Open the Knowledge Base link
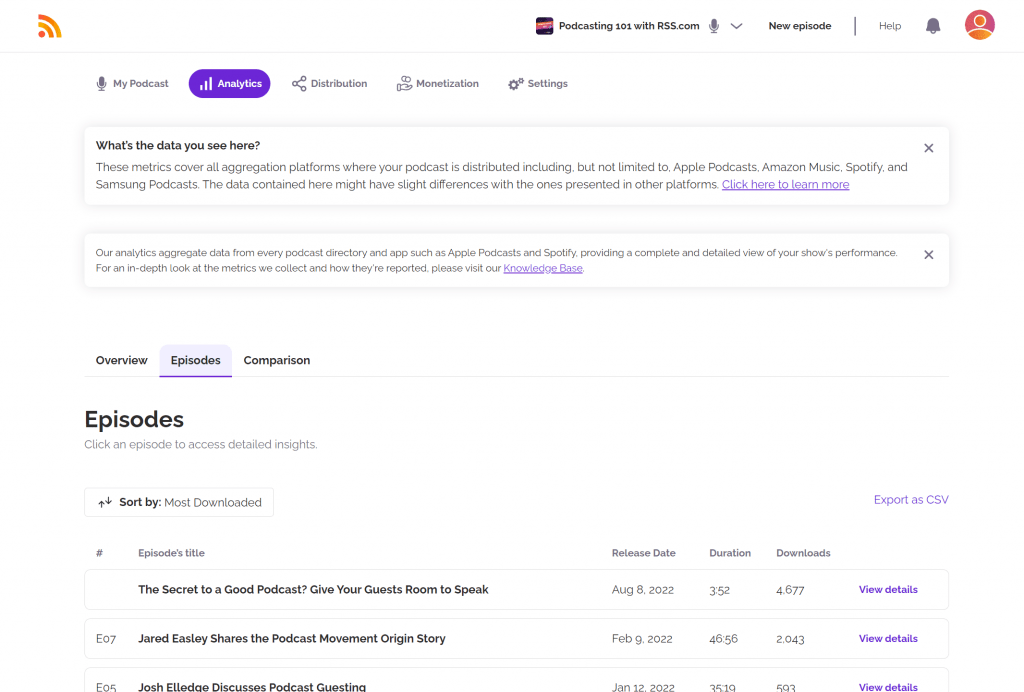This screenshot has width=1024, height=692. pyautogui.click(x=542, y=268)
